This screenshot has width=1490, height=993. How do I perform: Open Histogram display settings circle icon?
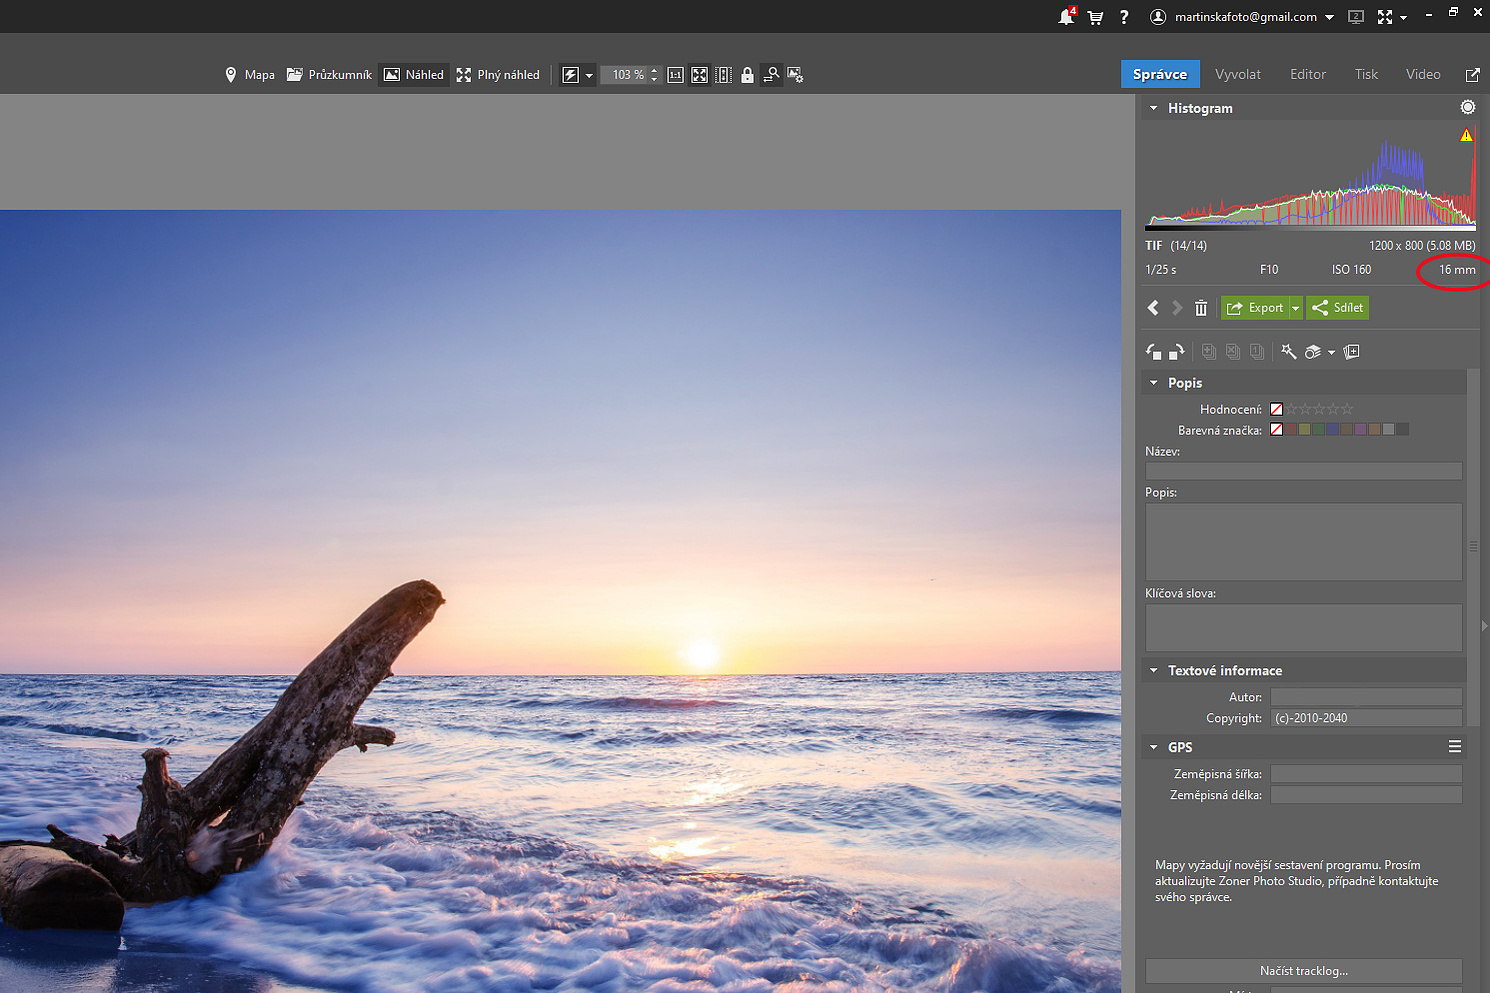(1467, 107)
